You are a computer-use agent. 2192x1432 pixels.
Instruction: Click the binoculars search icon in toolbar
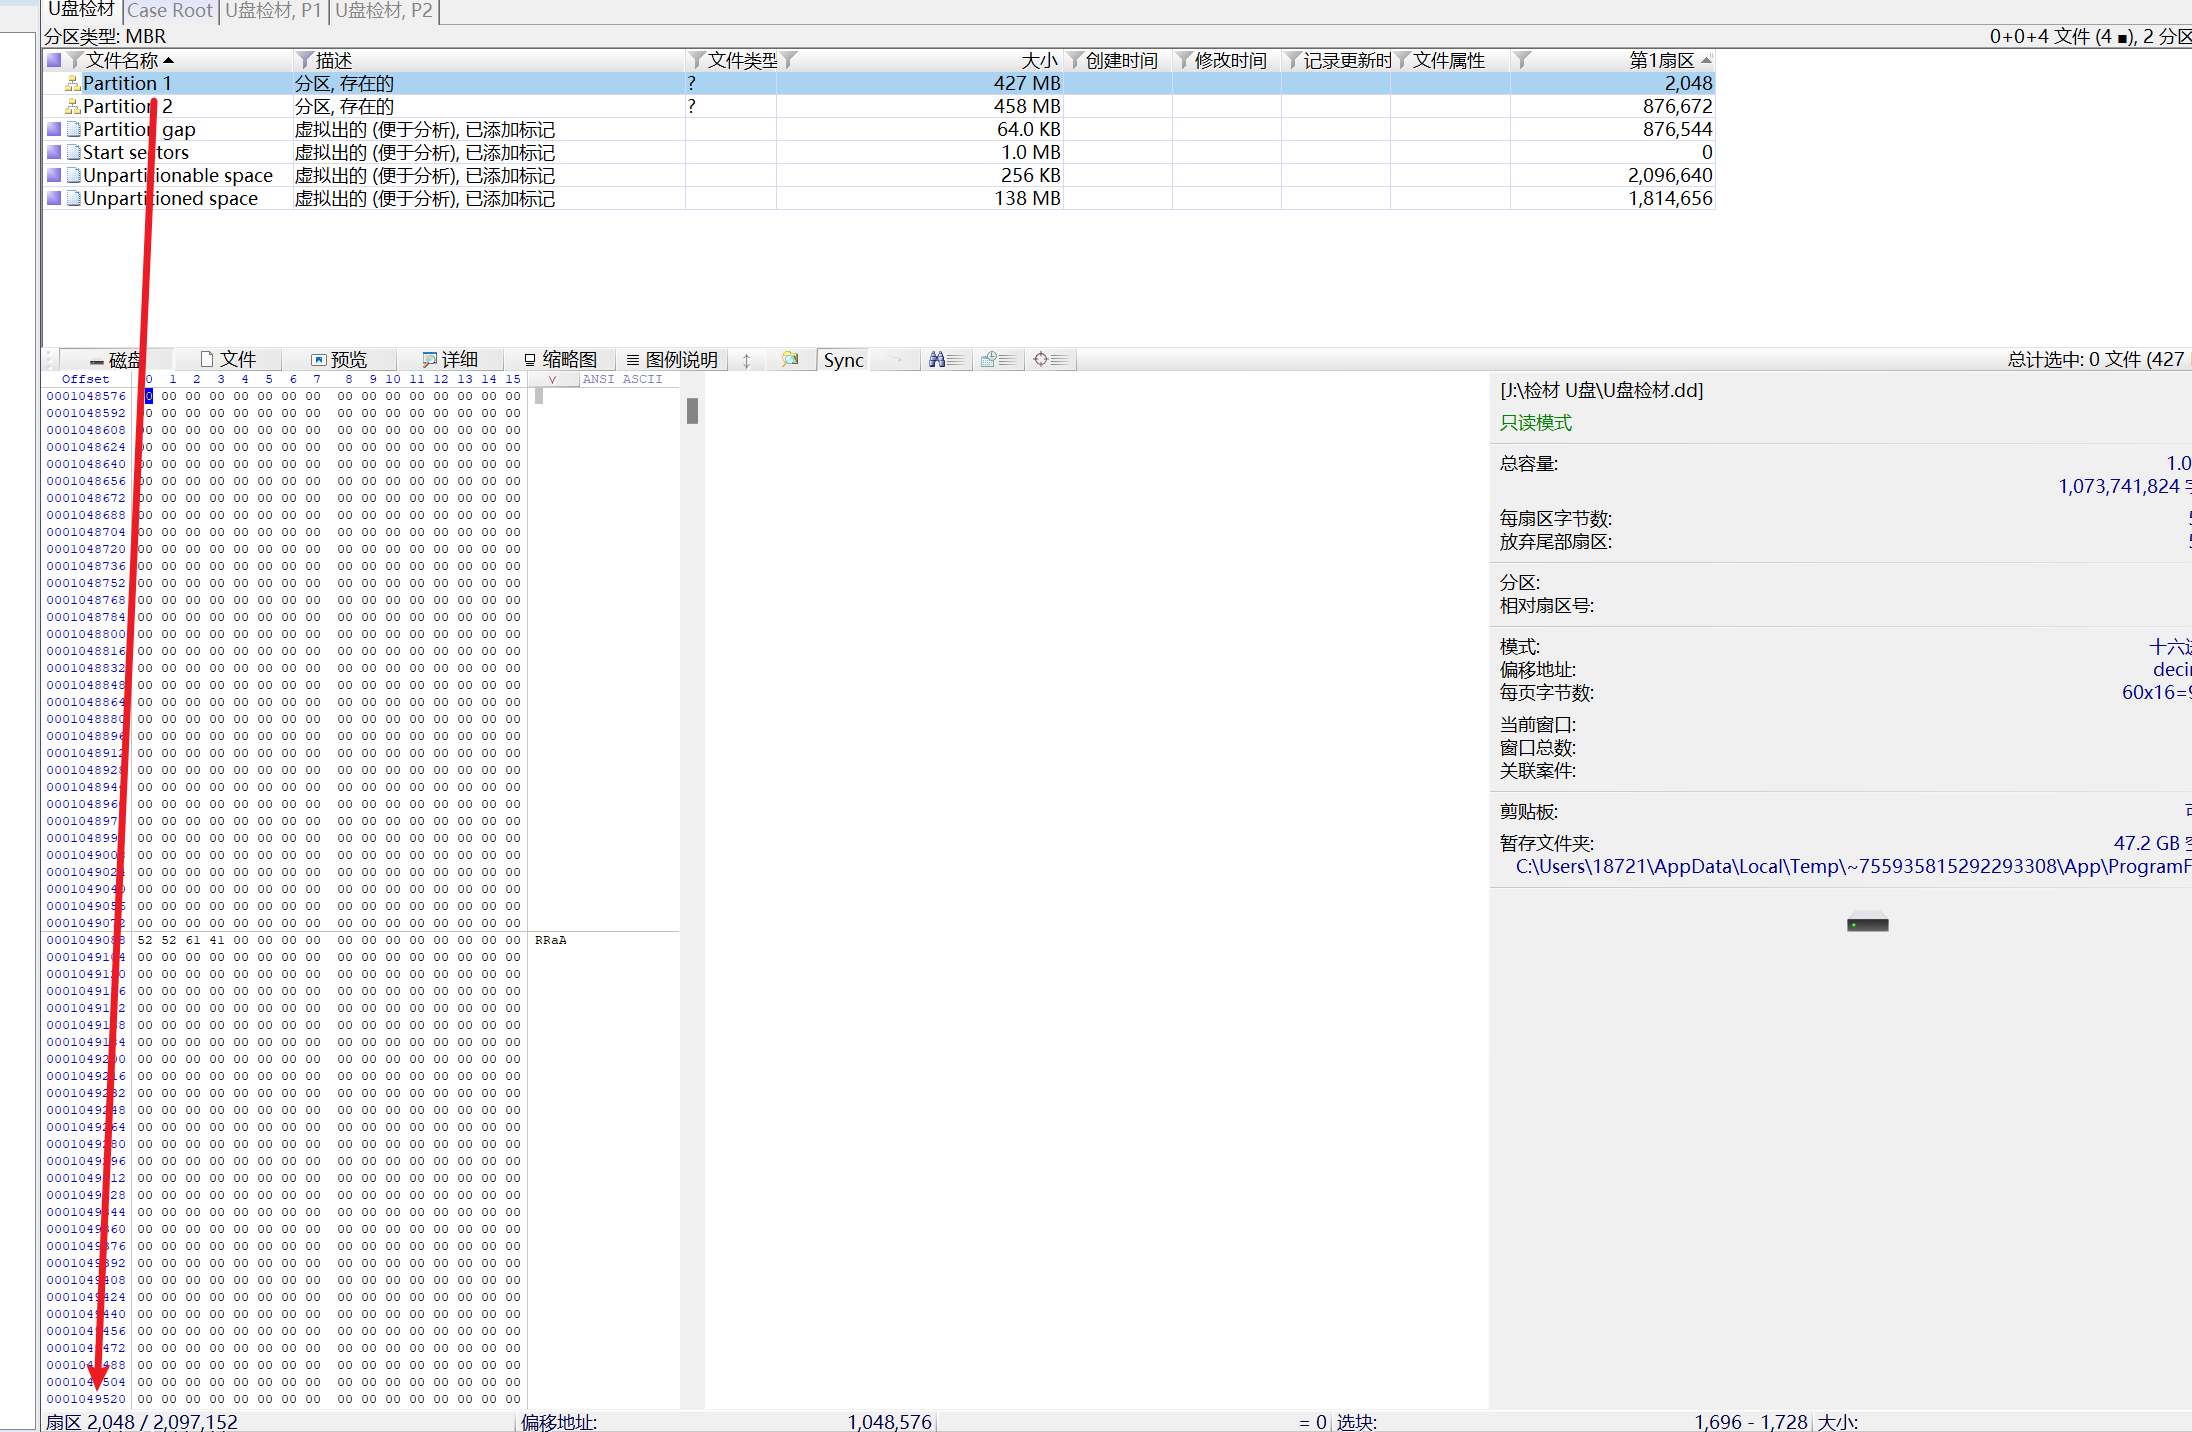(937, 360)
